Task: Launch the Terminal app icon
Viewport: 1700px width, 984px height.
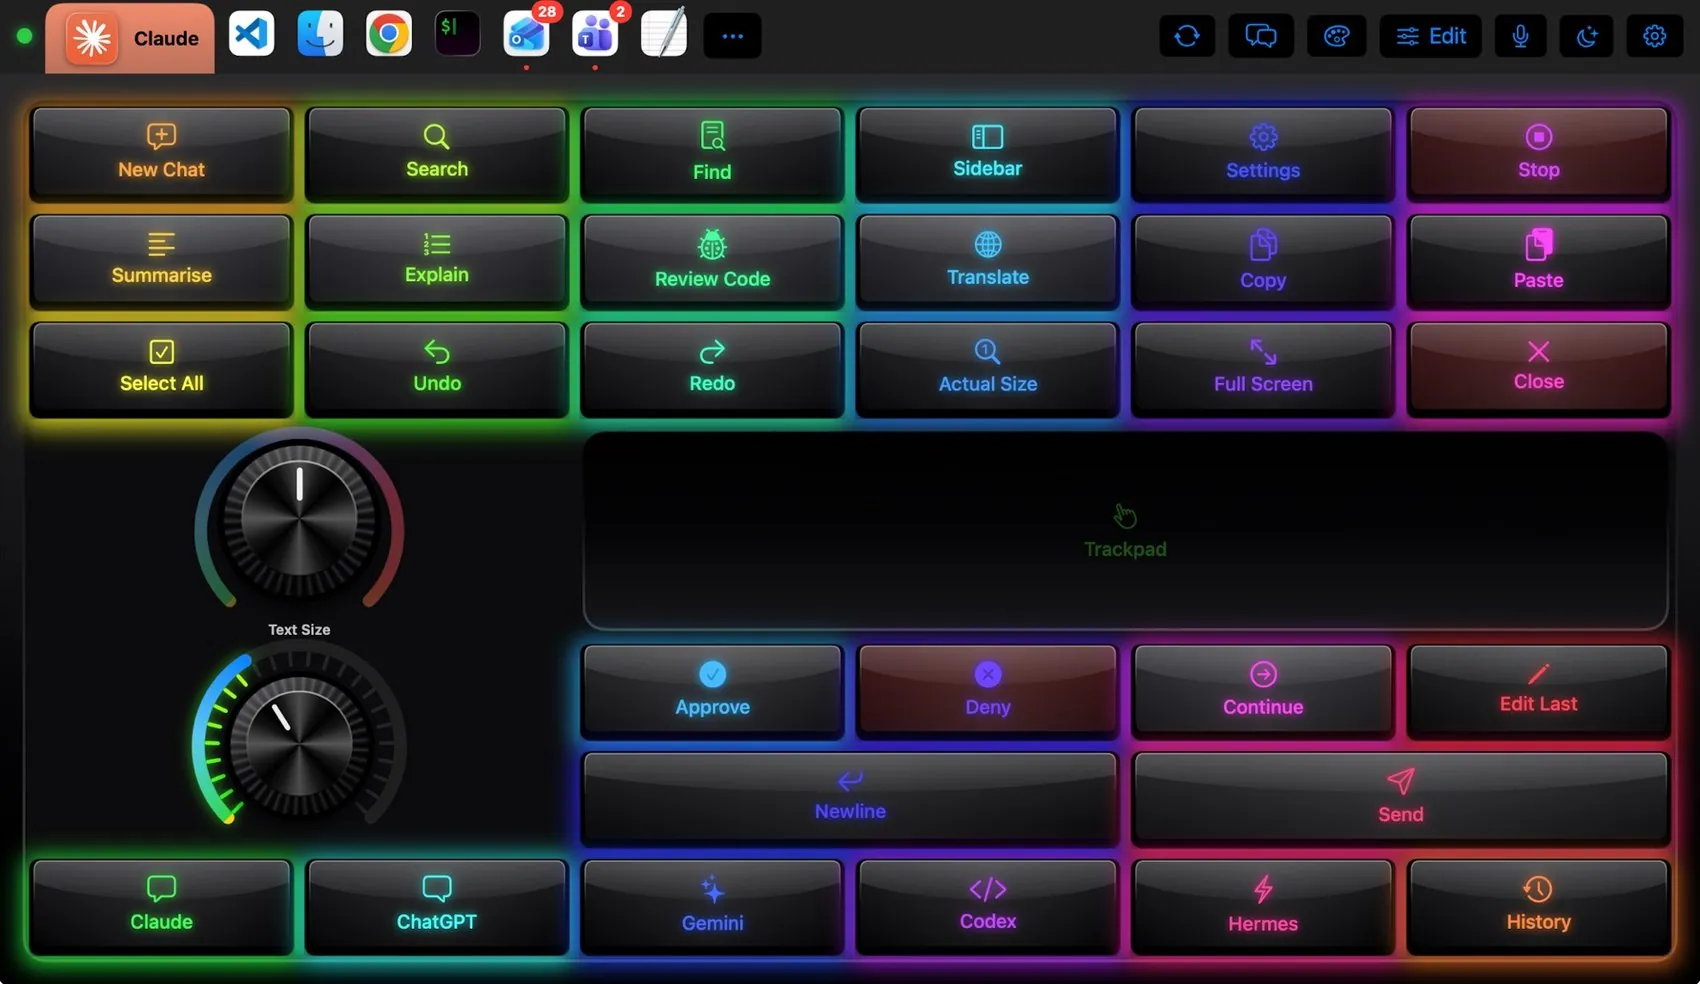Action: (457, 35)
